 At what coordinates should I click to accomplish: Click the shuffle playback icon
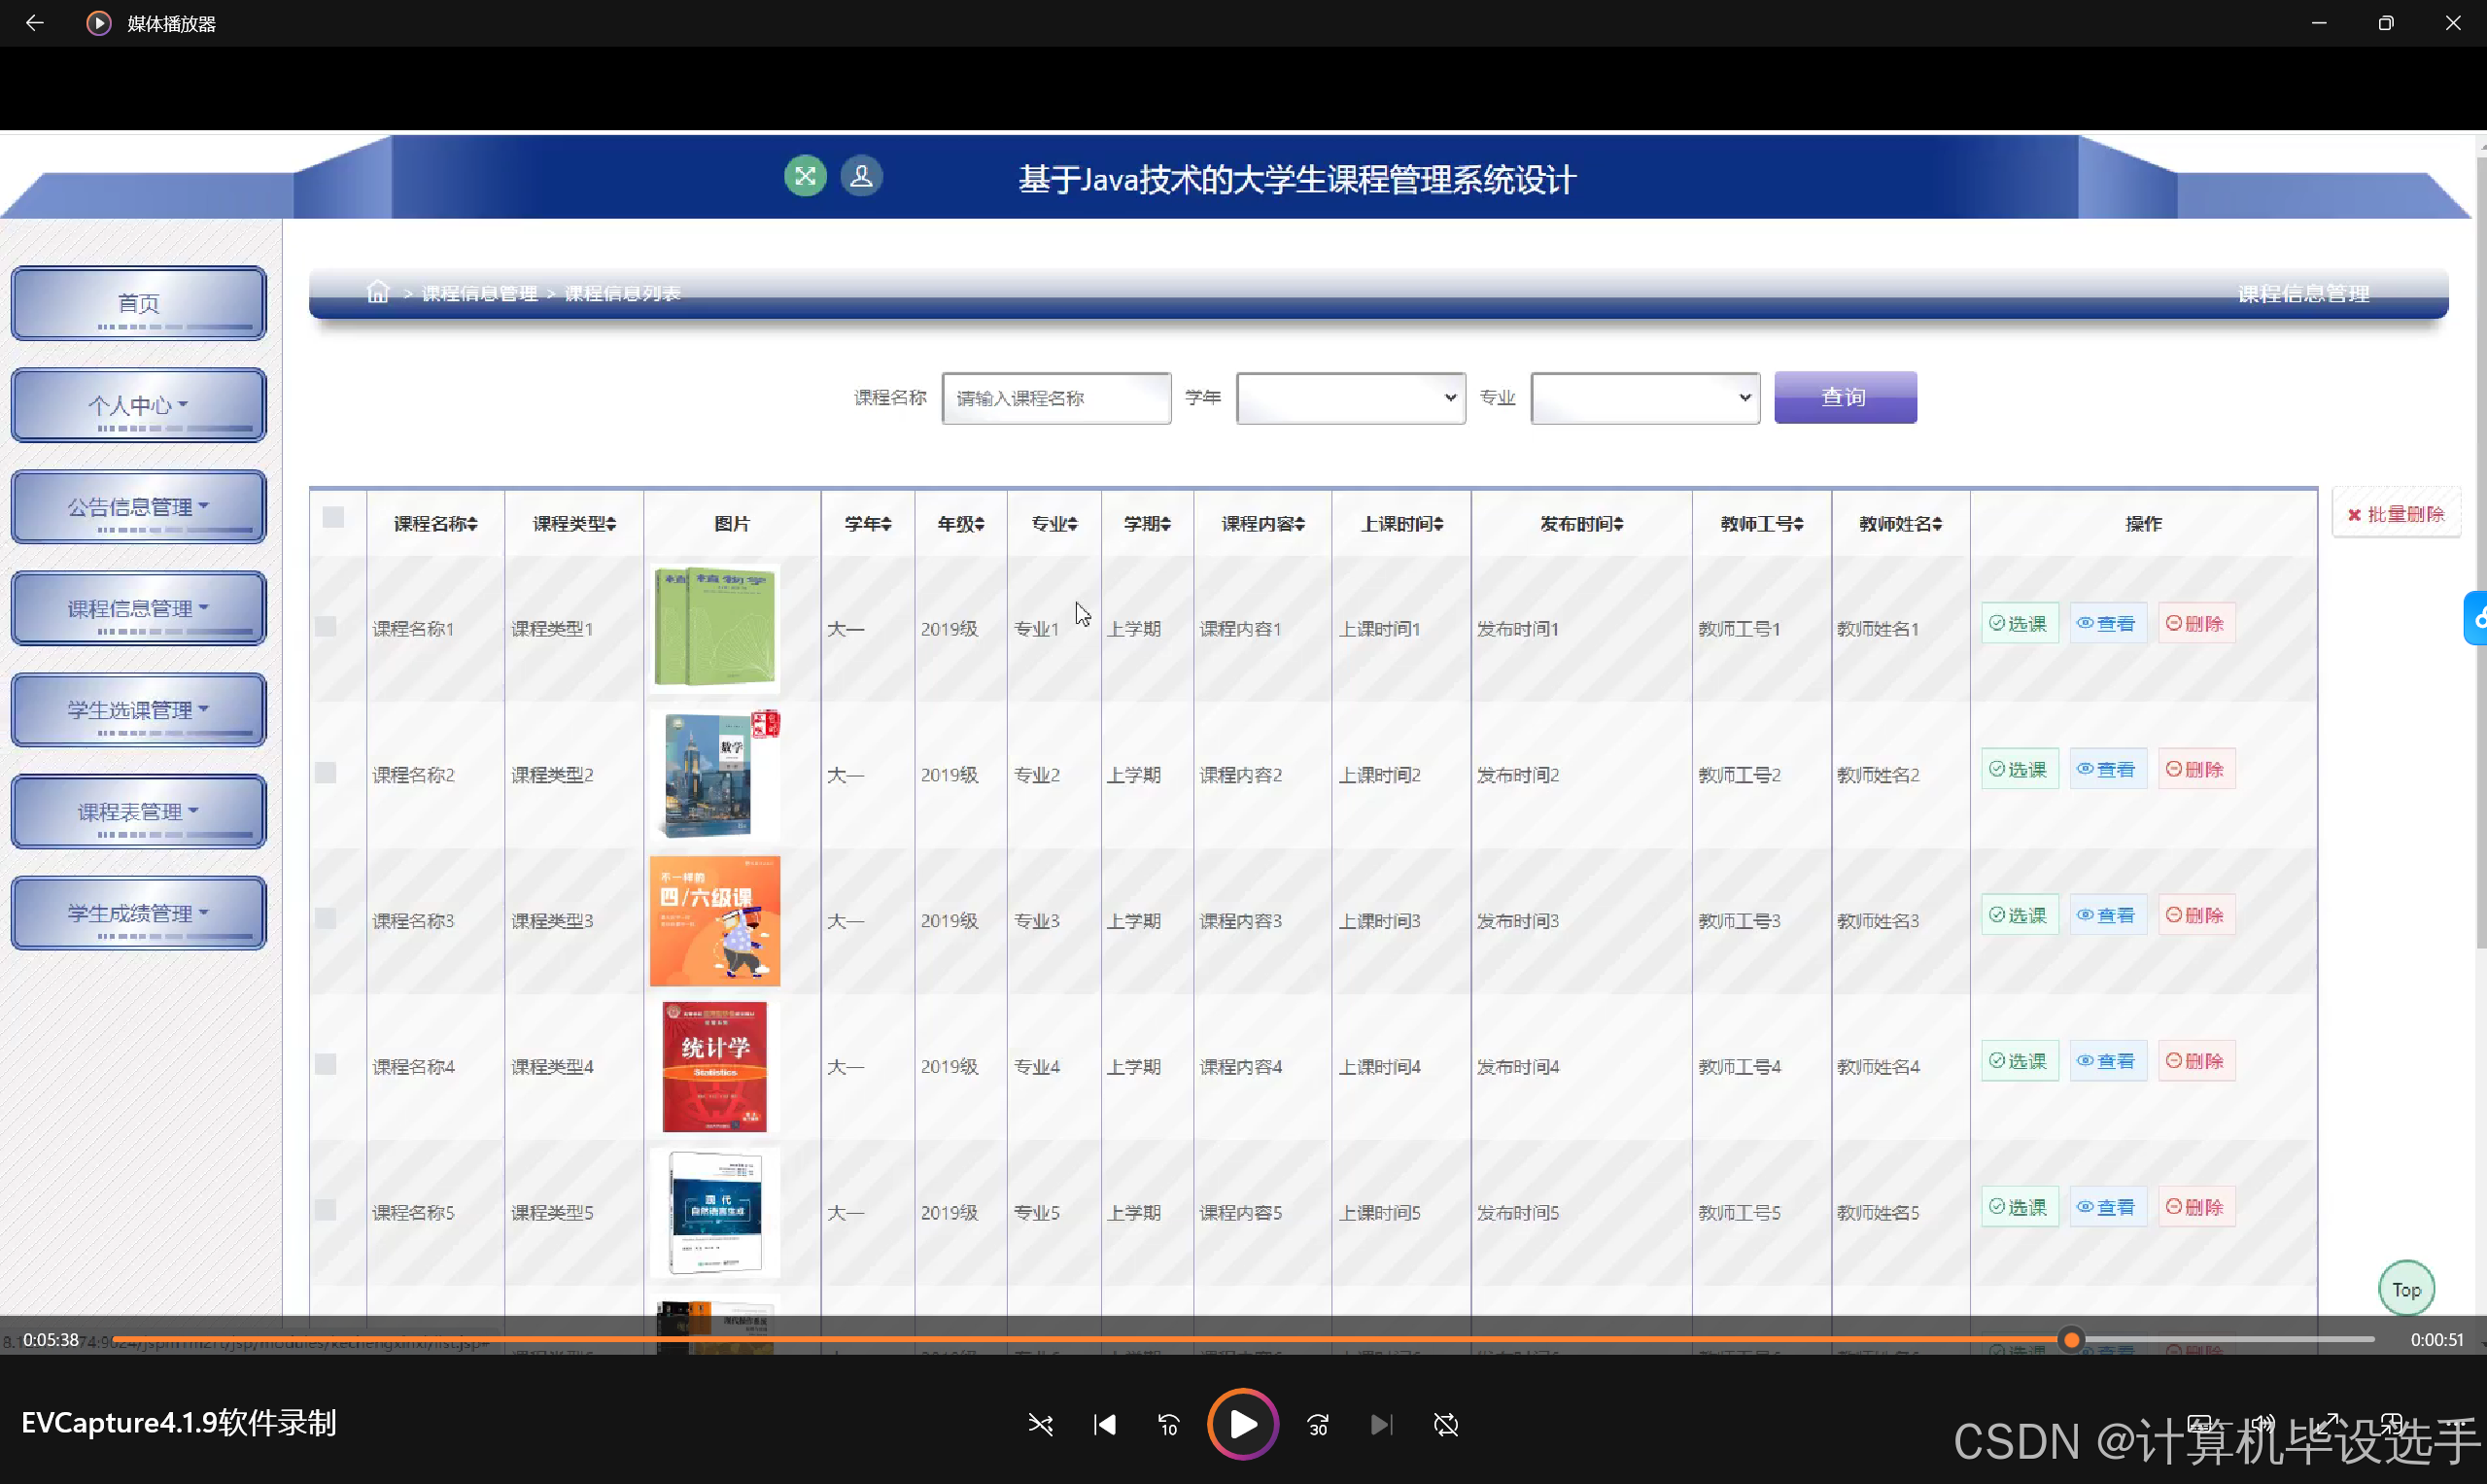click(1040, 1424)
